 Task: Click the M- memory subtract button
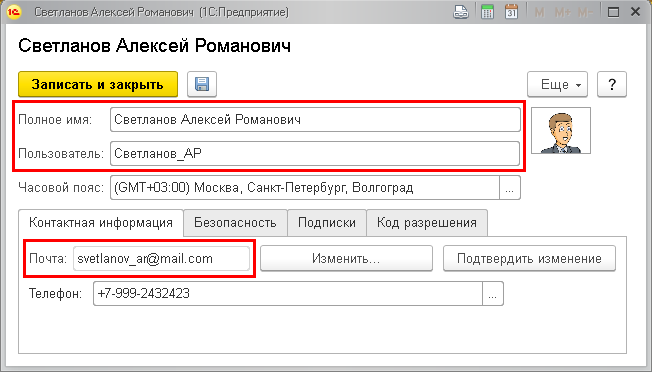click(585, 13)
